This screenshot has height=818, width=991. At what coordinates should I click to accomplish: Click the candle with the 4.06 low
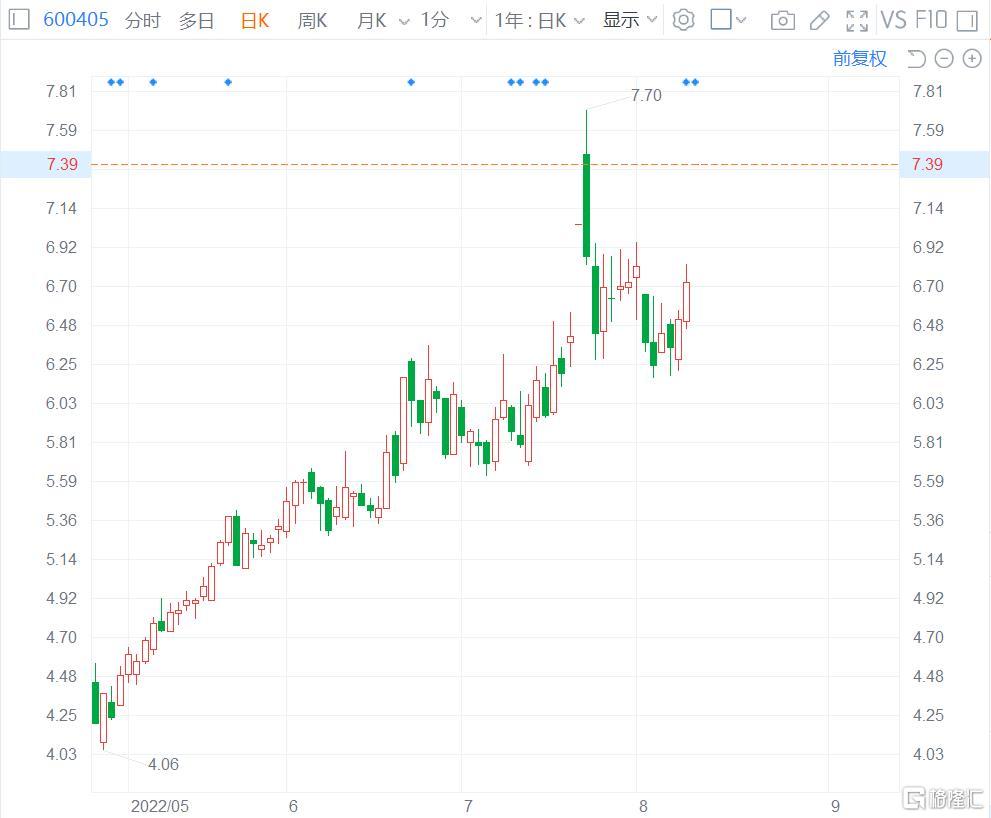tap(104, 717)
